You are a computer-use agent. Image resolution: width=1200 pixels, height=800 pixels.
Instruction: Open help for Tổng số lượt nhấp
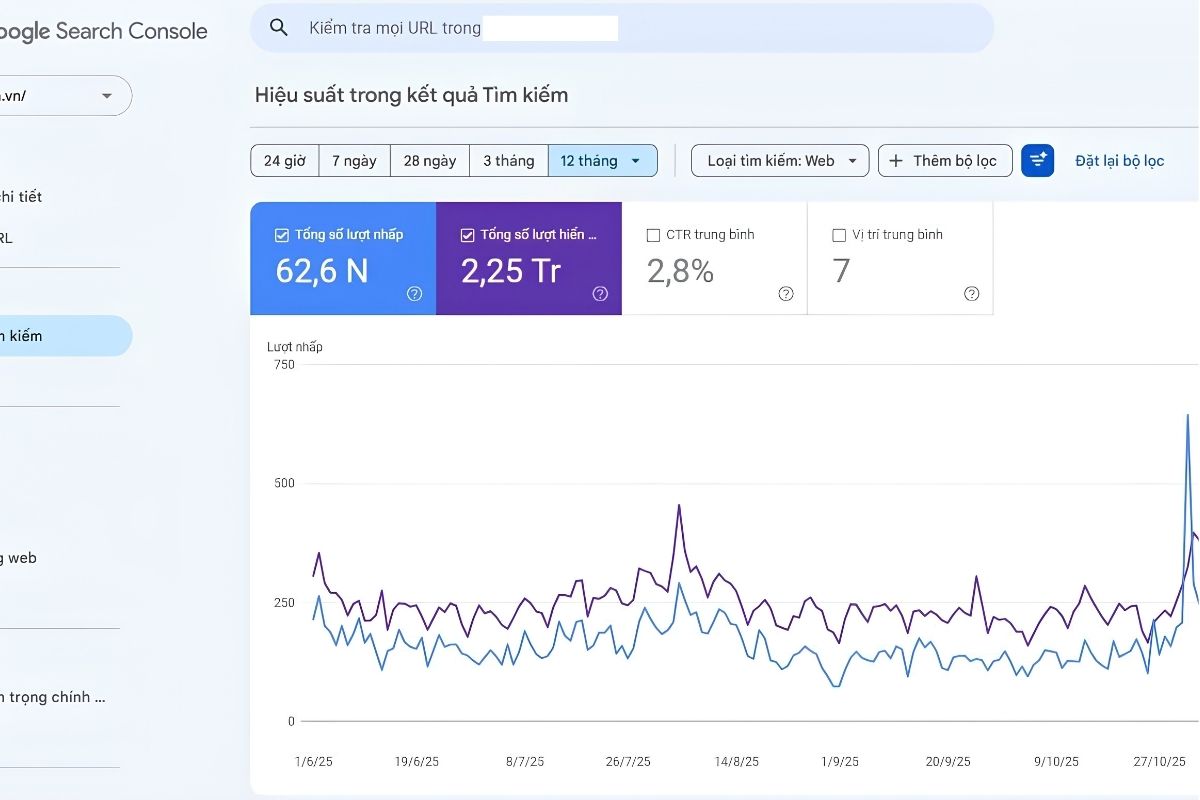coord(414,294)
